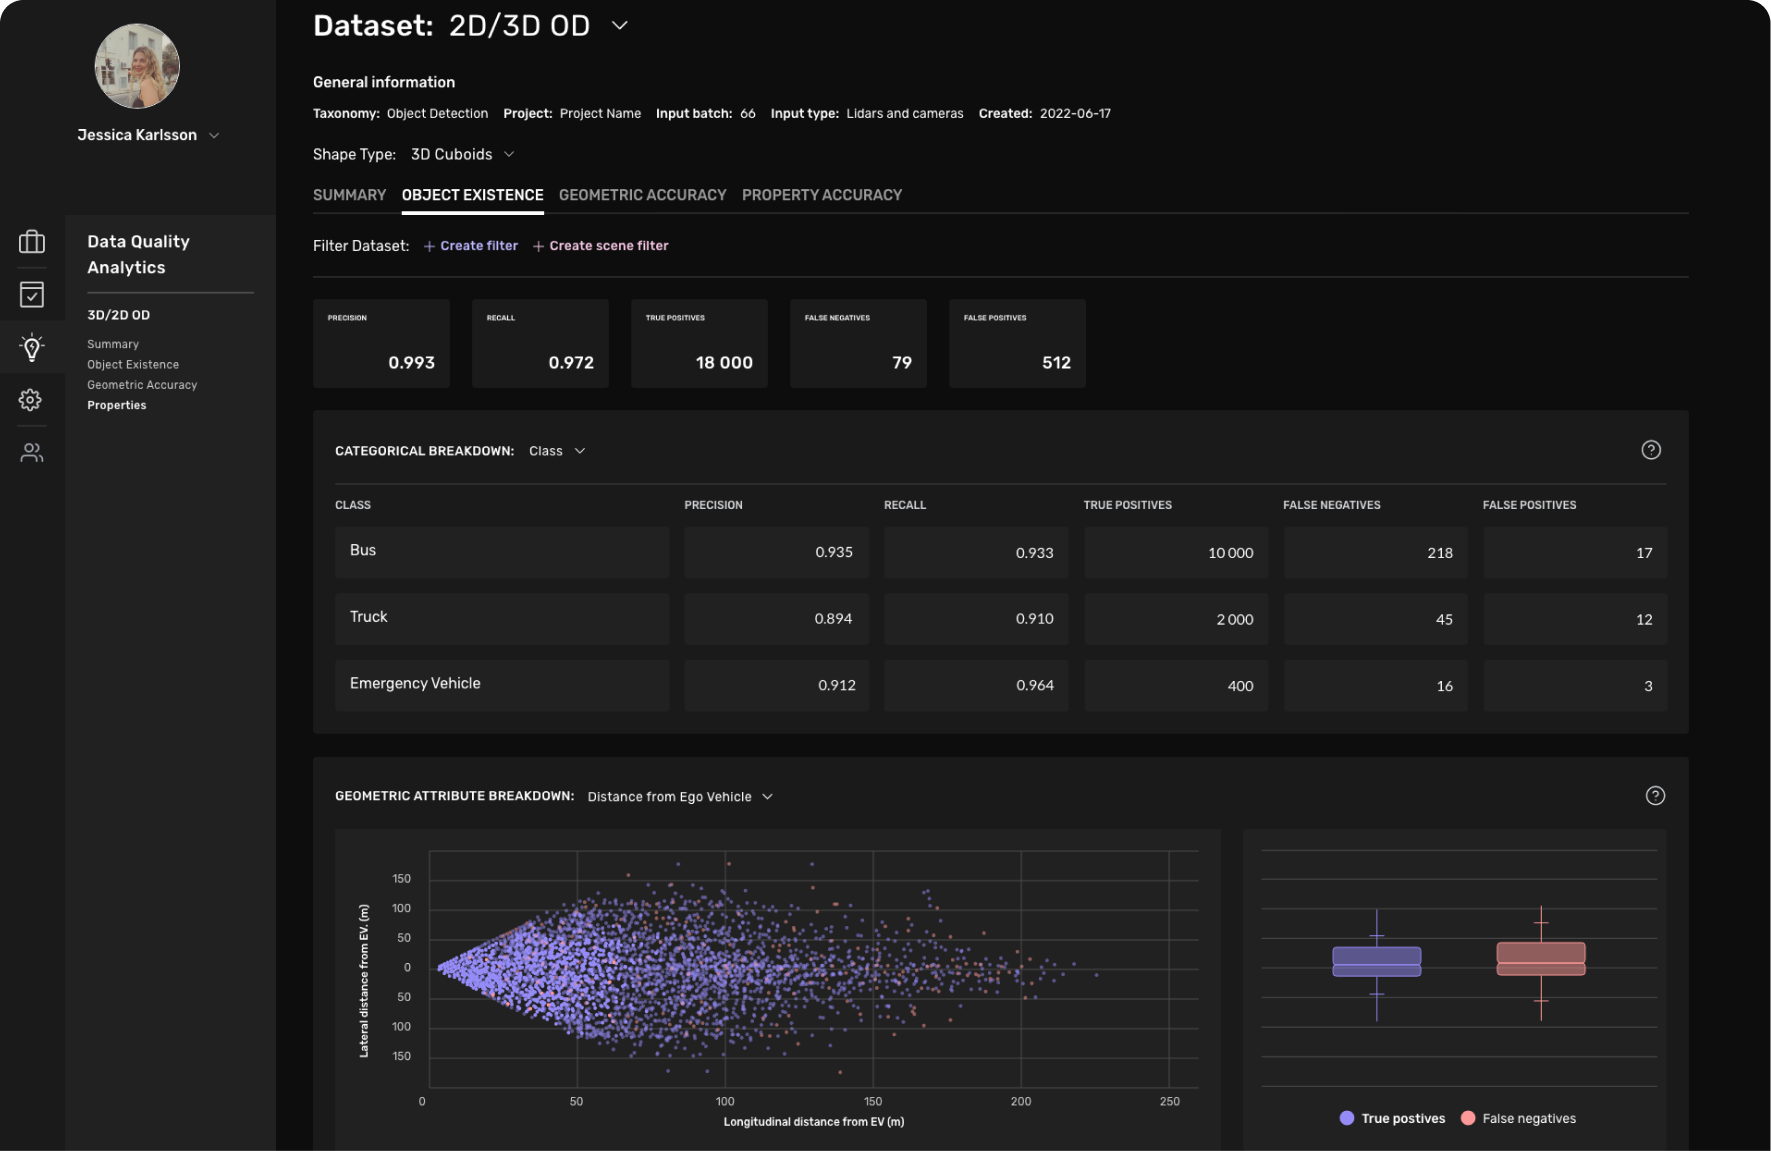Open Summary in the sidebar menu
Screen dimensions: 1771x1151
click(113, 344)
